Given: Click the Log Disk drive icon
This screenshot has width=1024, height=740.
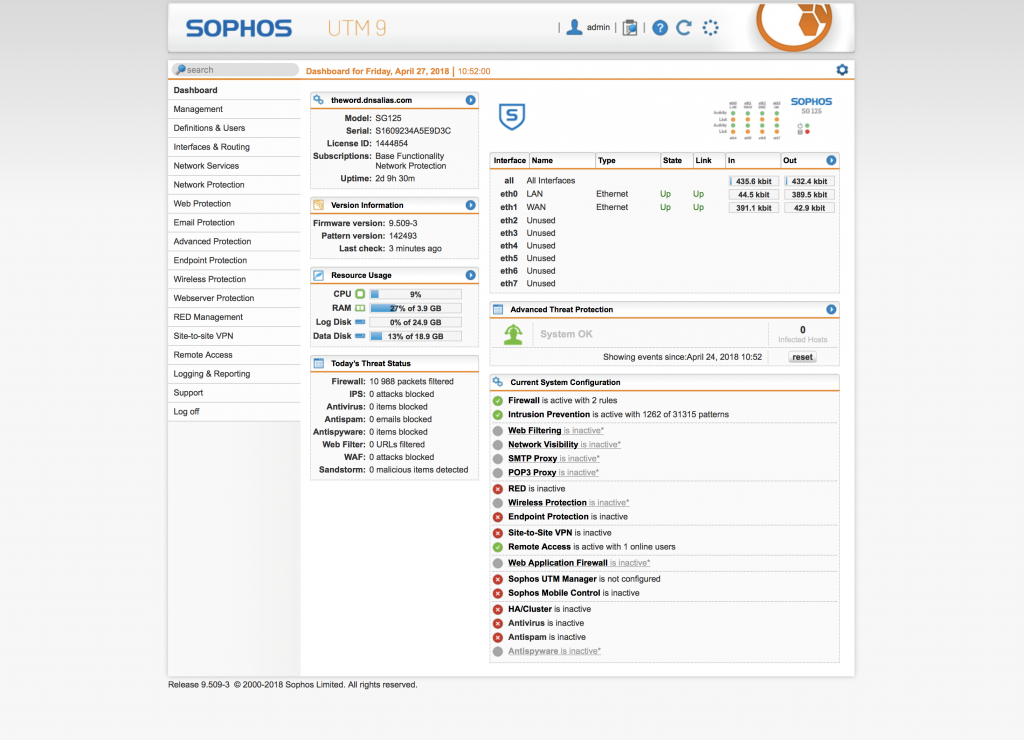Looking at the screenshot, I should tap(360, 322).
